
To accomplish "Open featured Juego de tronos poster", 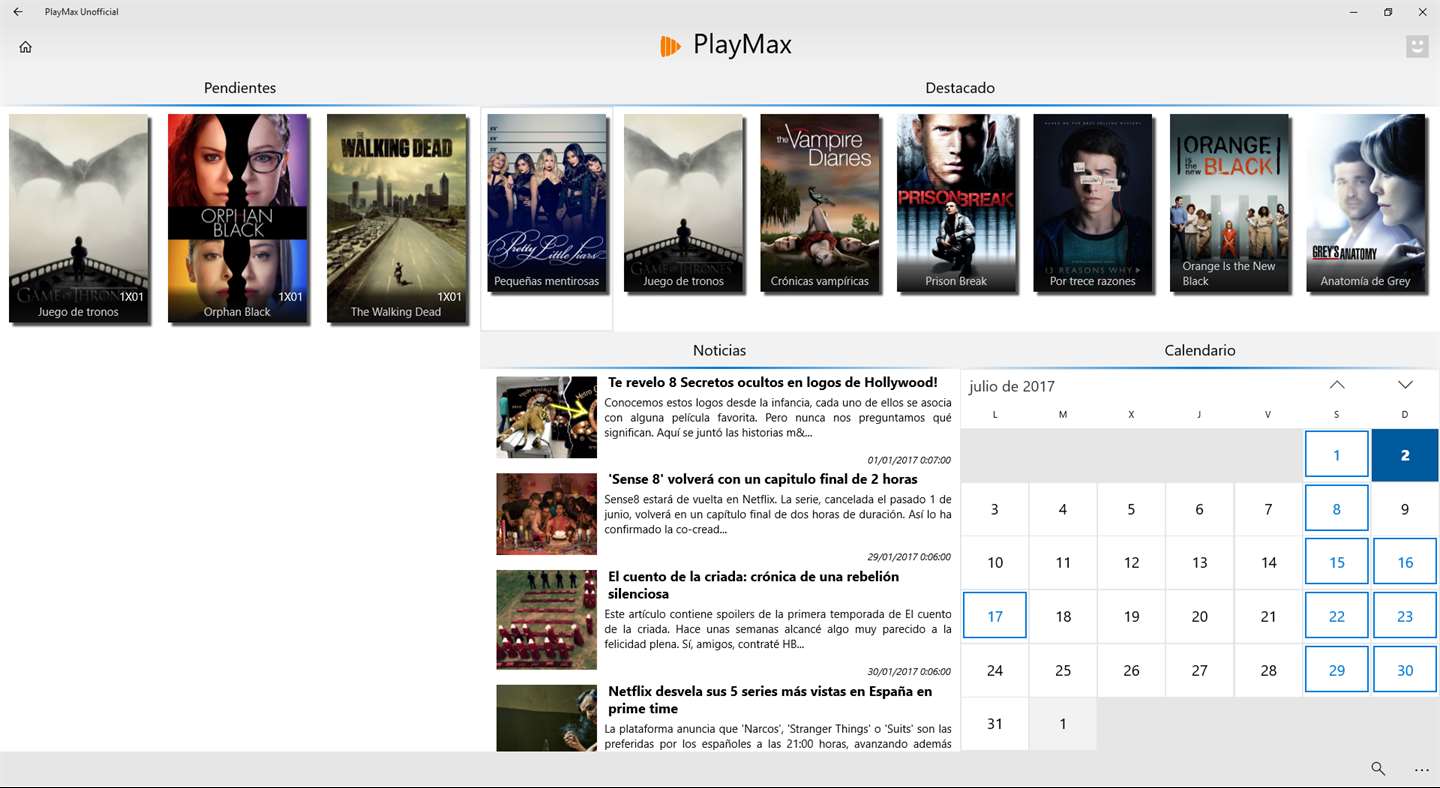I will (684, 203).
